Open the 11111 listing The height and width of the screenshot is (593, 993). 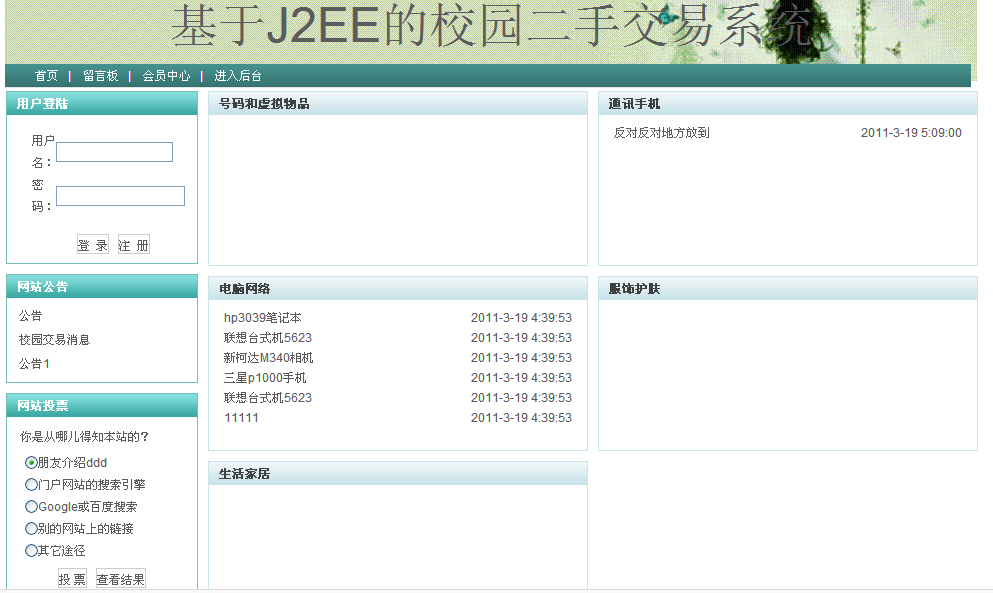tap(241, 418)
